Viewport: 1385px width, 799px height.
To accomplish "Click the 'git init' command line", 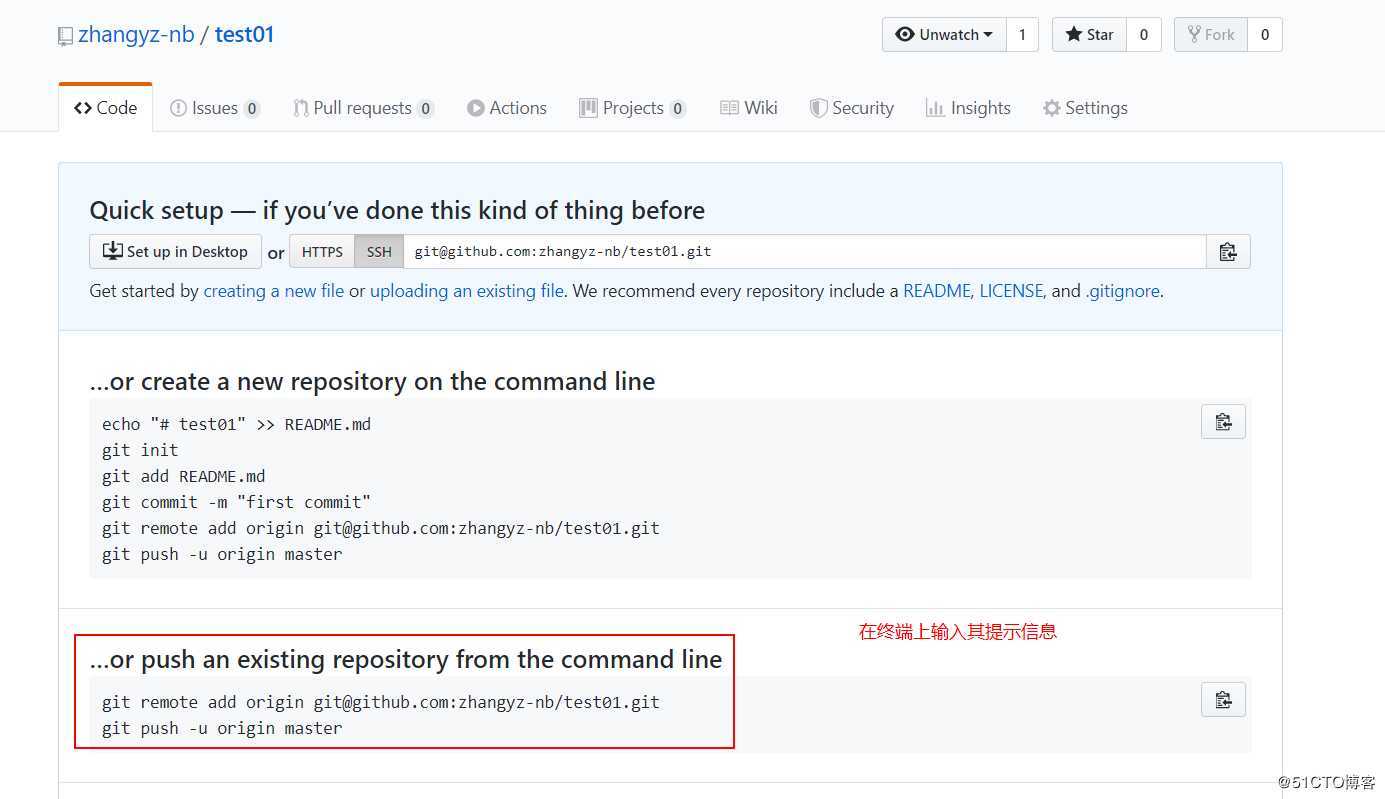I will [140, 450].
